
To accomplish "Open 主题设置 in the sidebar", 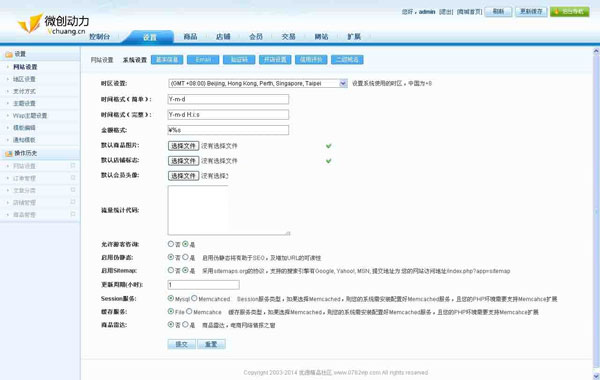I will 24,103.
